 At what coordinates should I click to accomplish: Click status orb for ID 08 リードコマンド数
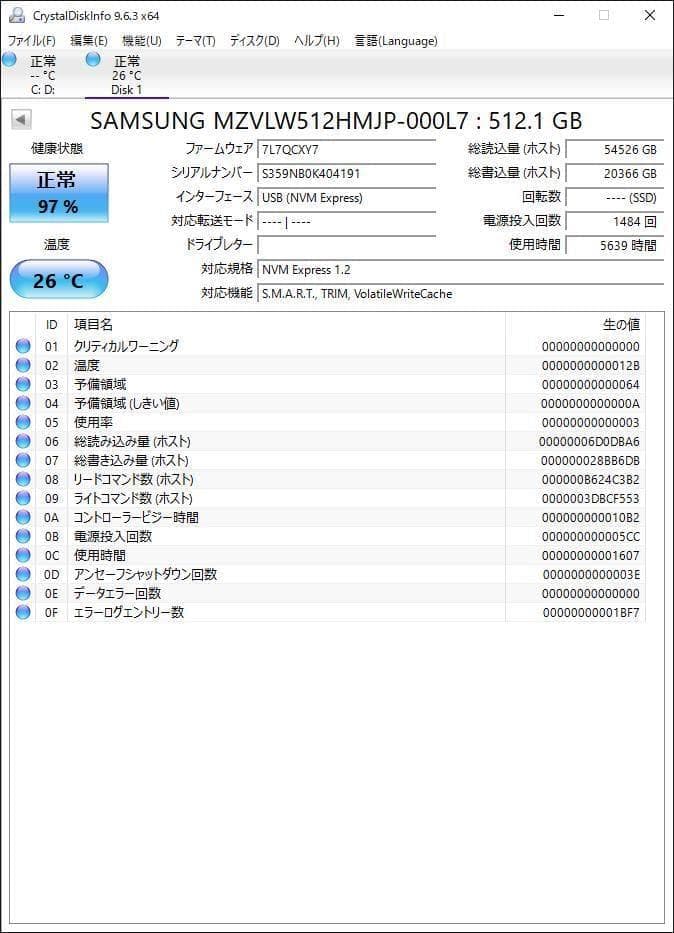coord(23,479)
